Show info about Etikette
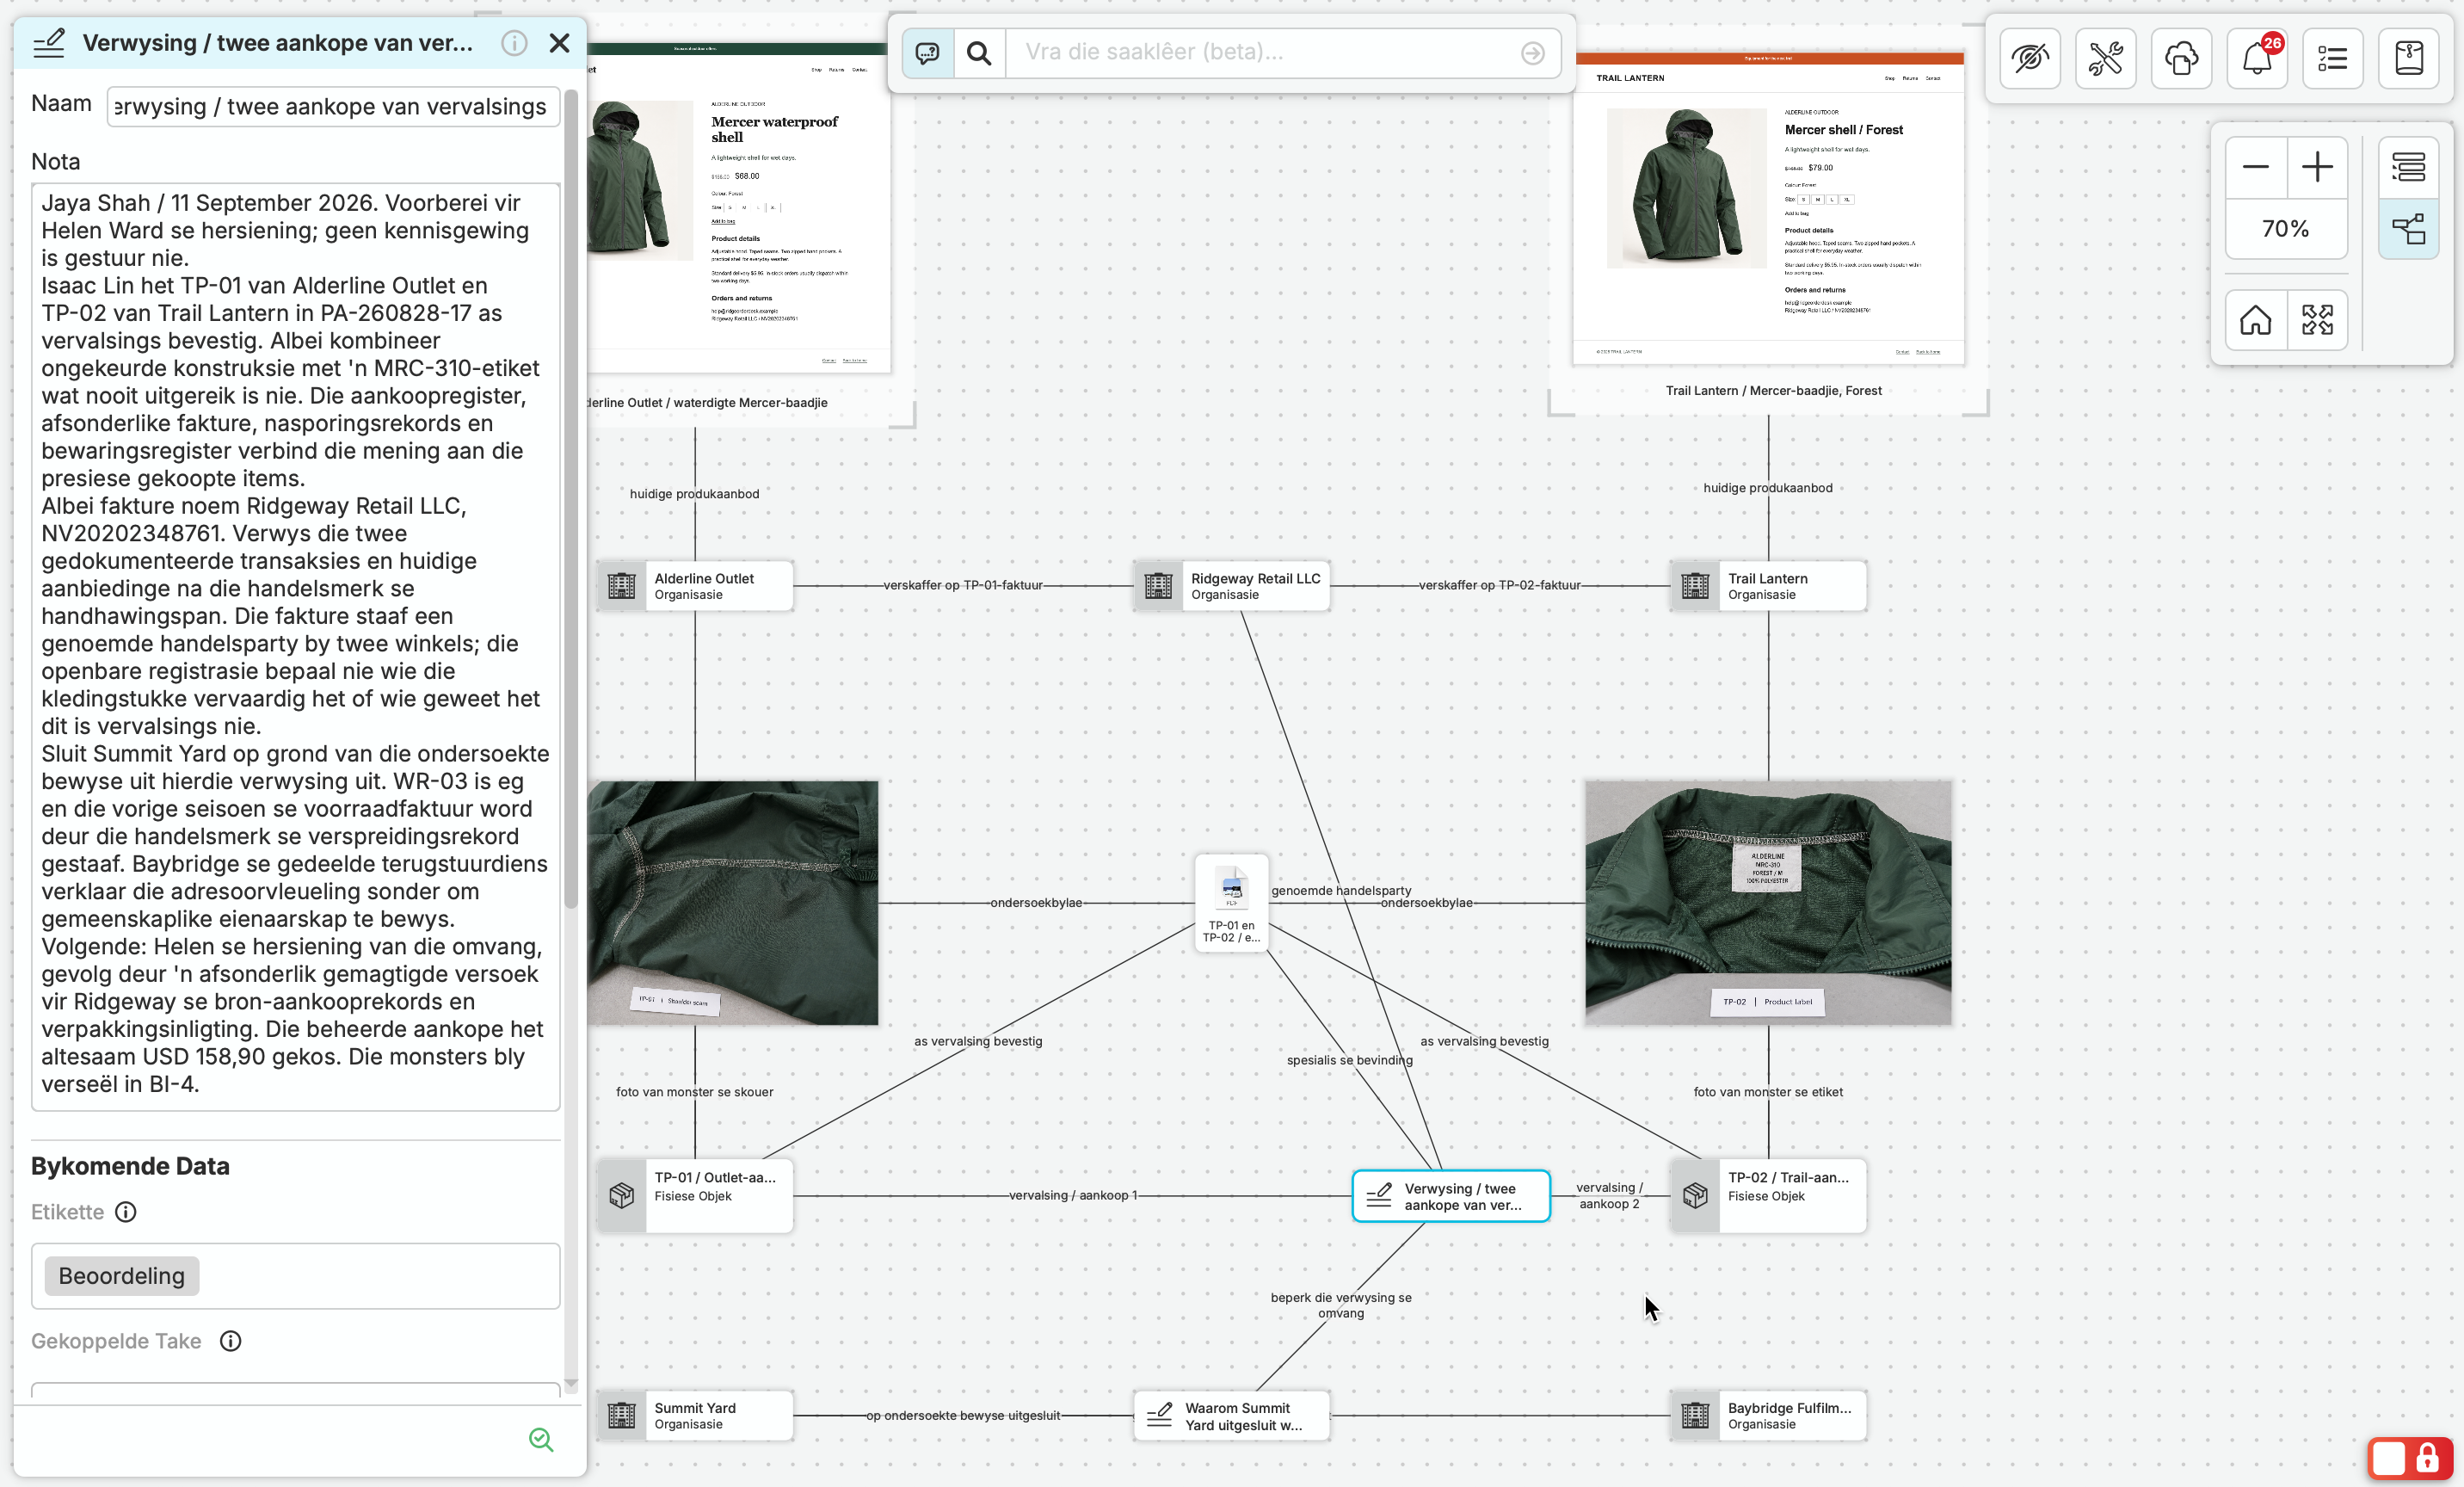This screenshot has width=2464, height=1487. 126,1211
